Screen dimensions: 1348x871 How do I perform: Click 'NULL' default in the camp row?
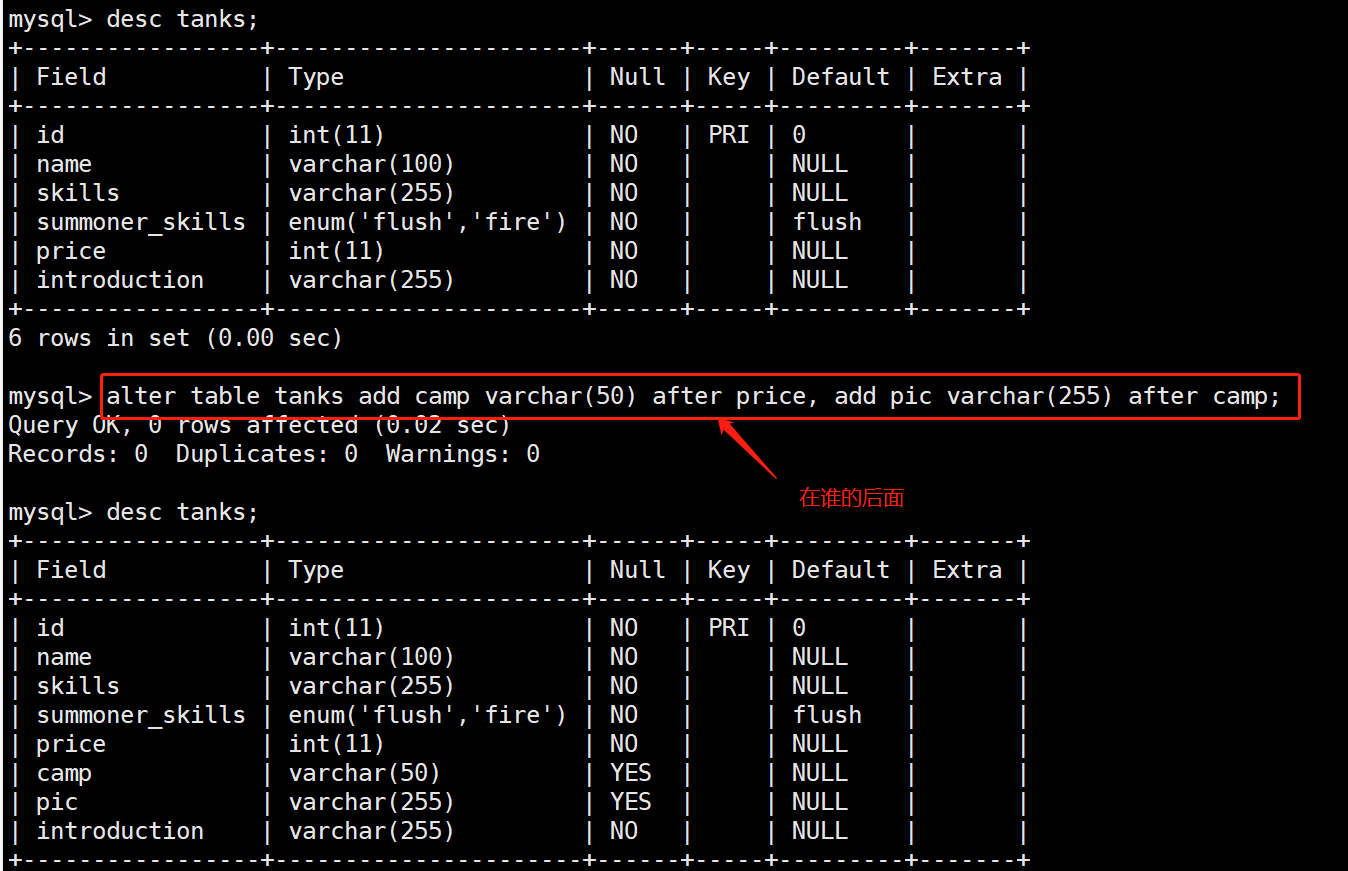tap(820, 774)
